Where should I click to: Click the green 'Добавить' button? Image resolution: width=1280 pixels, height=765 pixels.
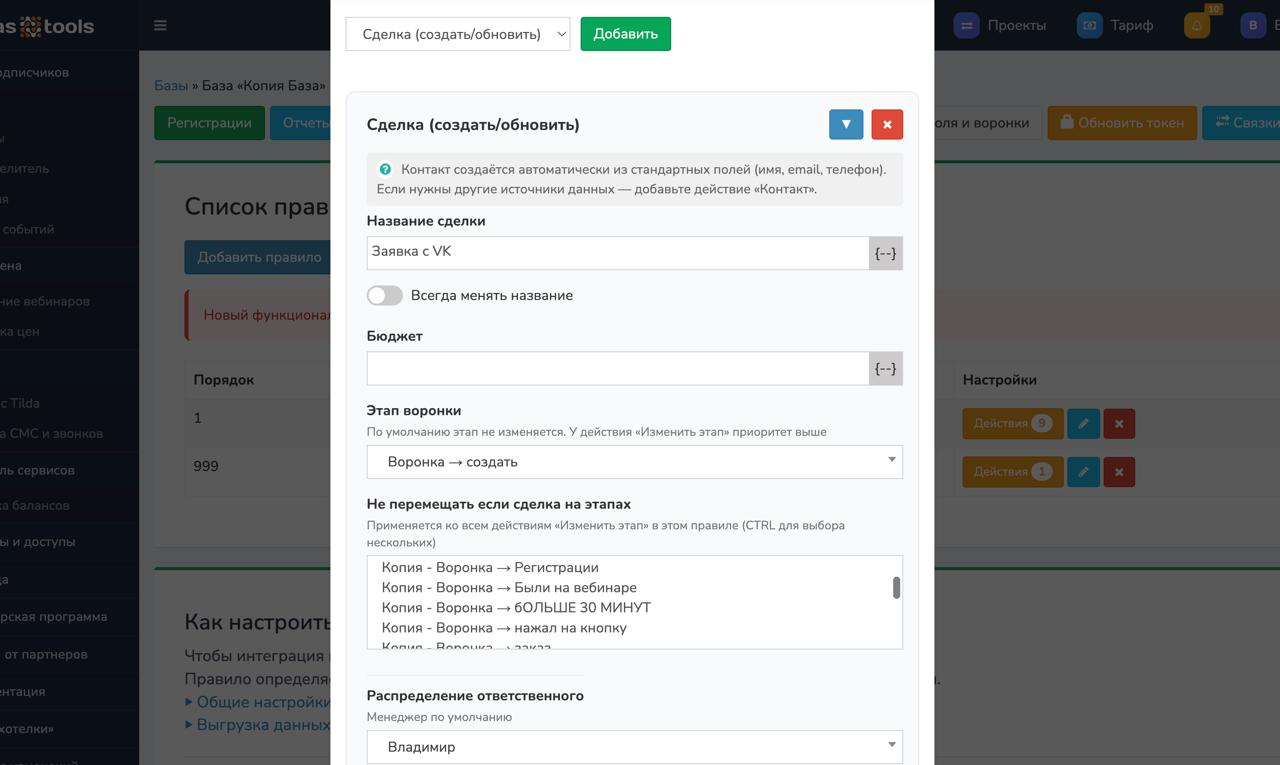(x=625, y=34)
